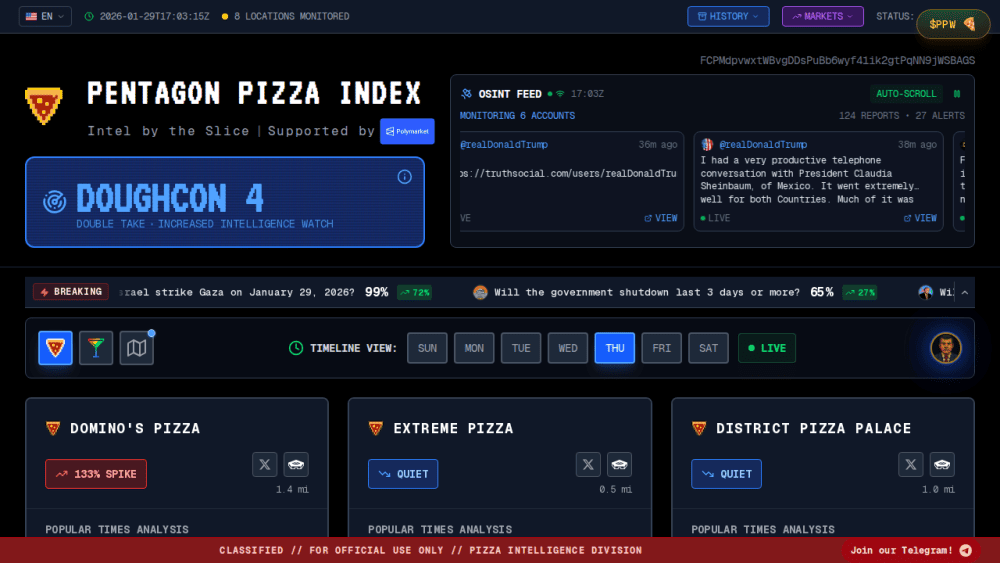Image resolution: width=1000 pixels, height=563 pixels.
Task: Click the Pentagon Pizza Index logo
Action: [43, 105]
